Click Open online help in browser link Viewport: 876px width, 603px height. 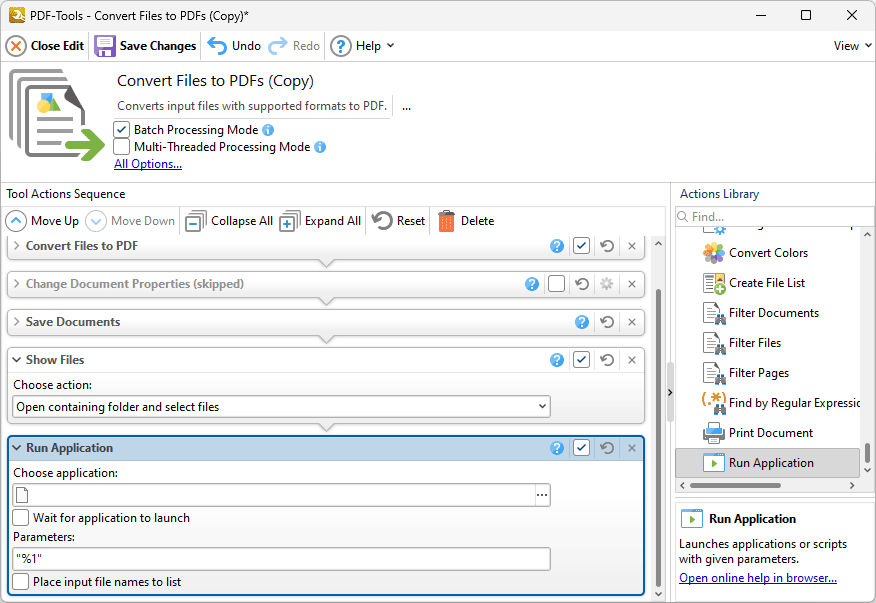757,578
